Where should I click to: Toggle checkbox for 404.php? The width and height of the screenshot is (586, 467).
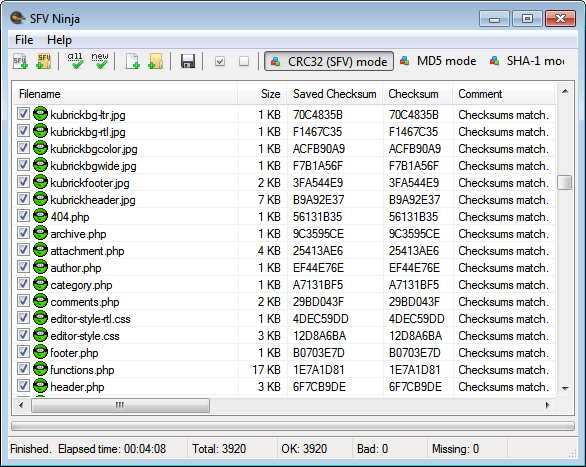[x=23, y=216]
